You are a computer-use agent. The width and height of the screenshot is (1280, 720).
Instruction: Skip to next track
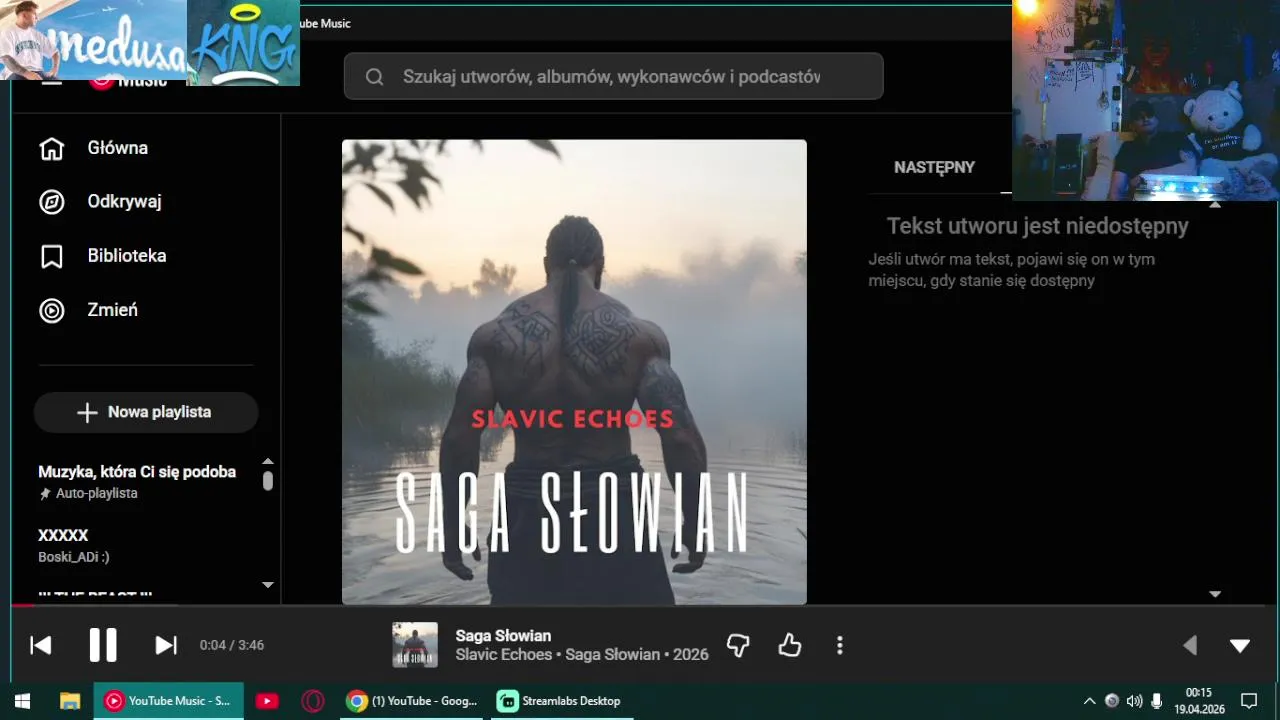click(x=166, y=645)
